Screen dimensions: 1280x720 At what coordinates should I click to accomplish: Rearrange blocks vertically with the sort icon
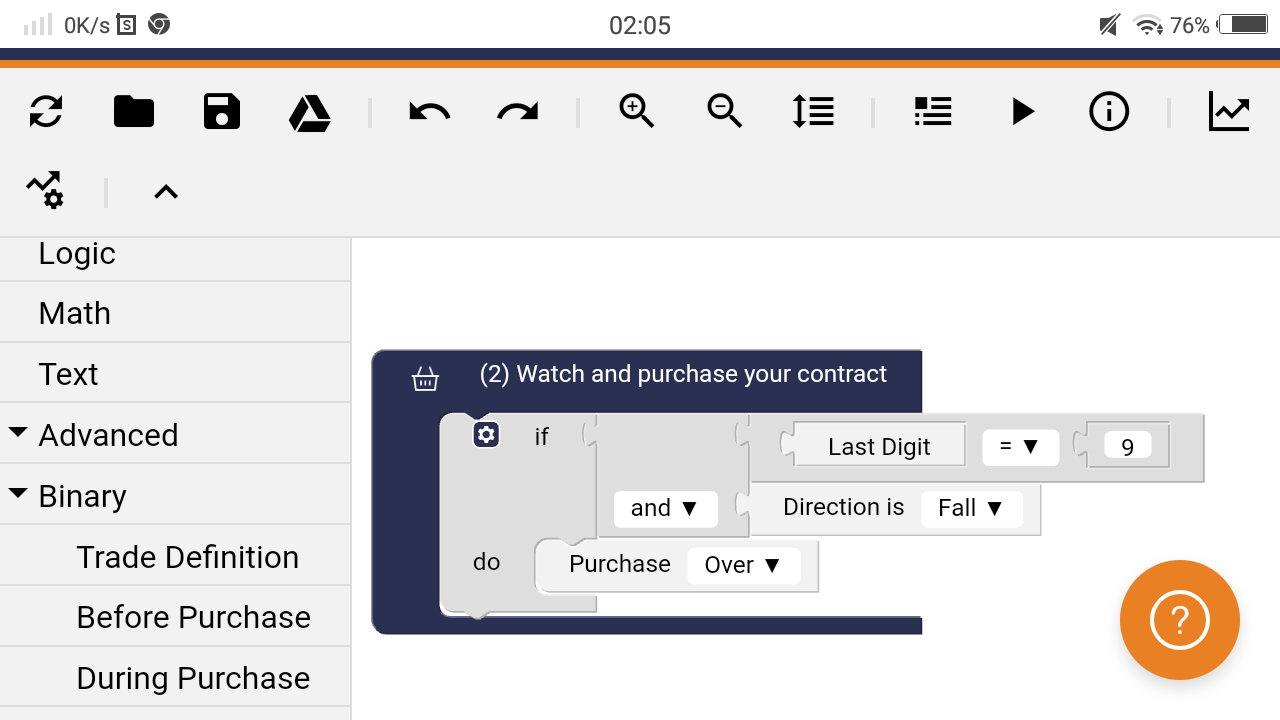point(813,112)
